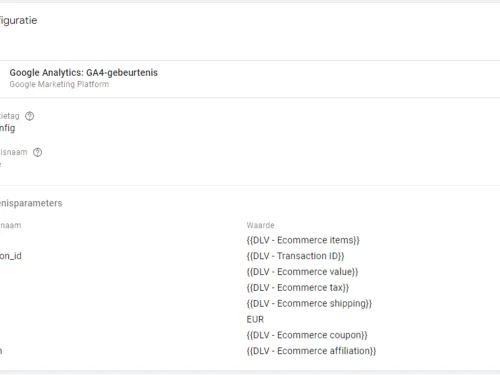Click the Waarde column header
The width and height of the screenshot is (500, 375).
[x=261, y=225]
